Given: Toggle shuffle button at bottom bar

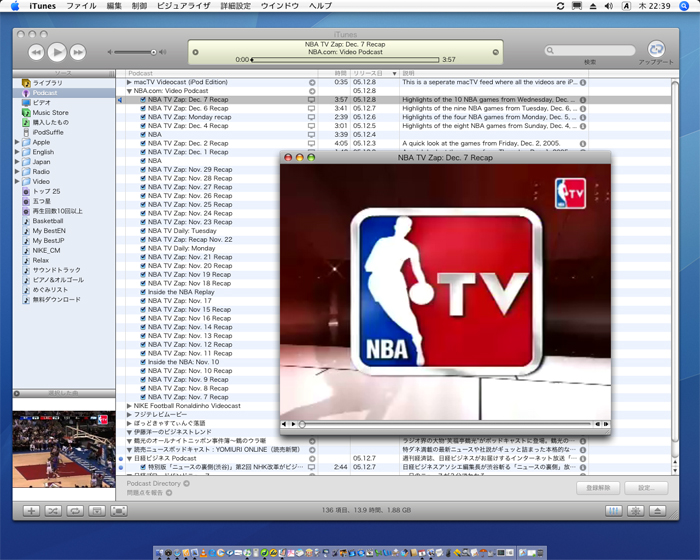Looking at the screenshot, I should click(53, 510).
